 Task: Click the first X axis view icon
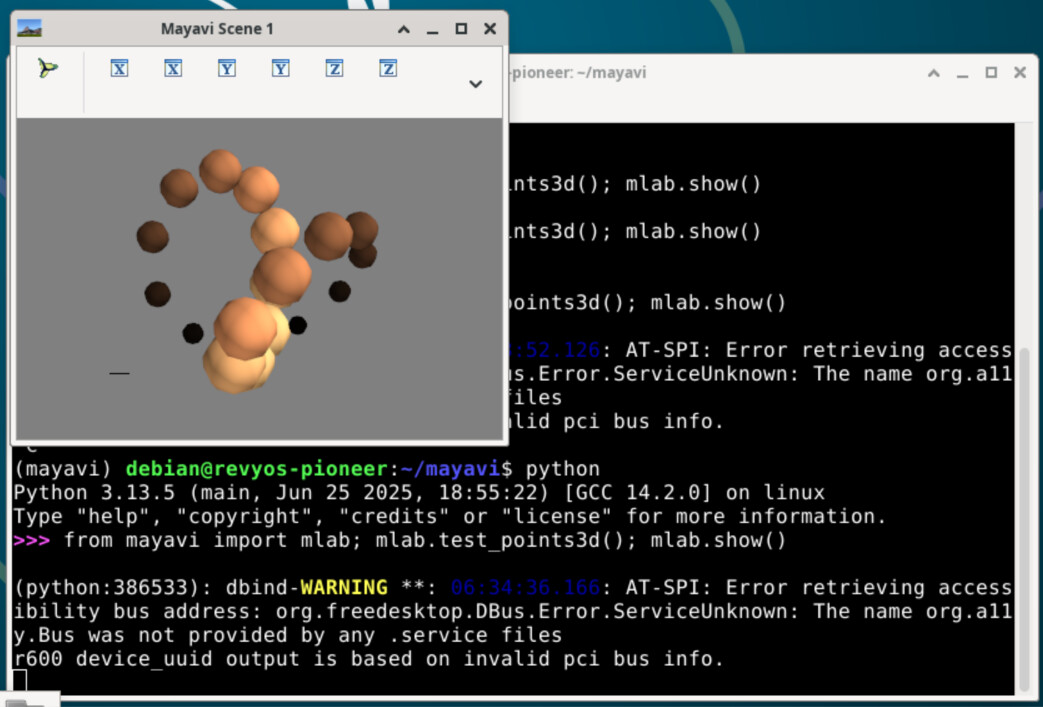pyautogui.click(x=119, y=69)
